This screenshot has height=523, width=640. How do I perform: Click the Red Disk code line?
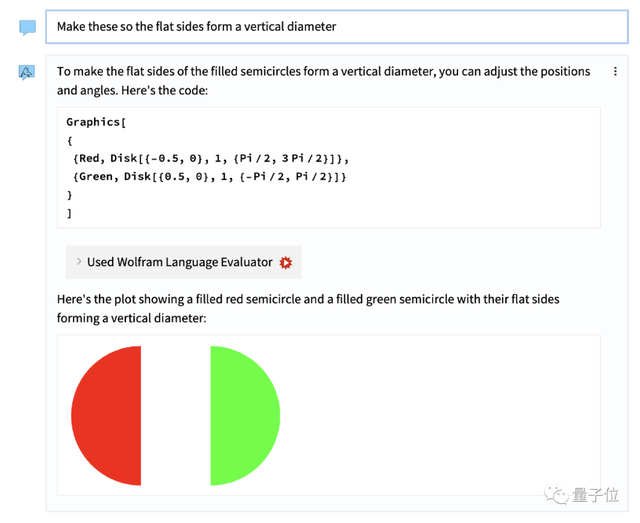coord(210,158)
